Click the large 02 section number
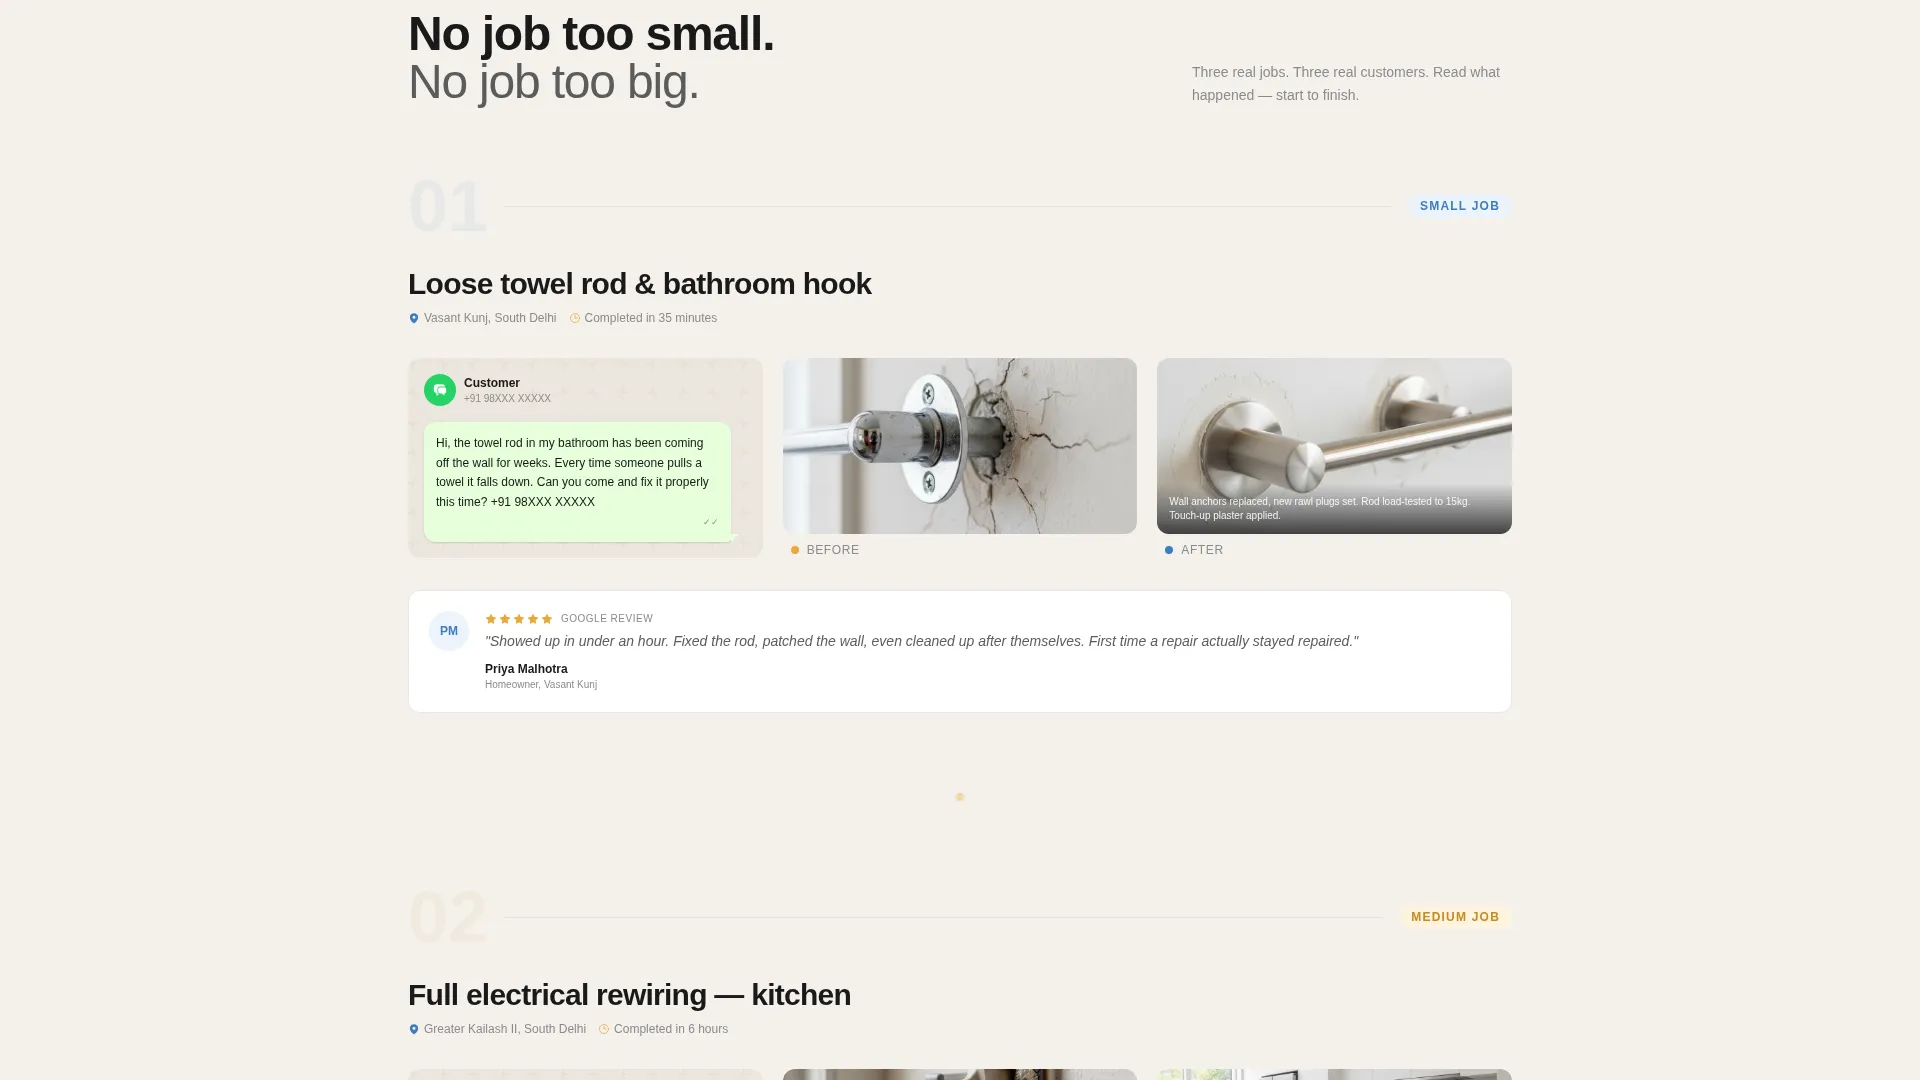The image size is (1920, 1080). (x=447, y=918)
